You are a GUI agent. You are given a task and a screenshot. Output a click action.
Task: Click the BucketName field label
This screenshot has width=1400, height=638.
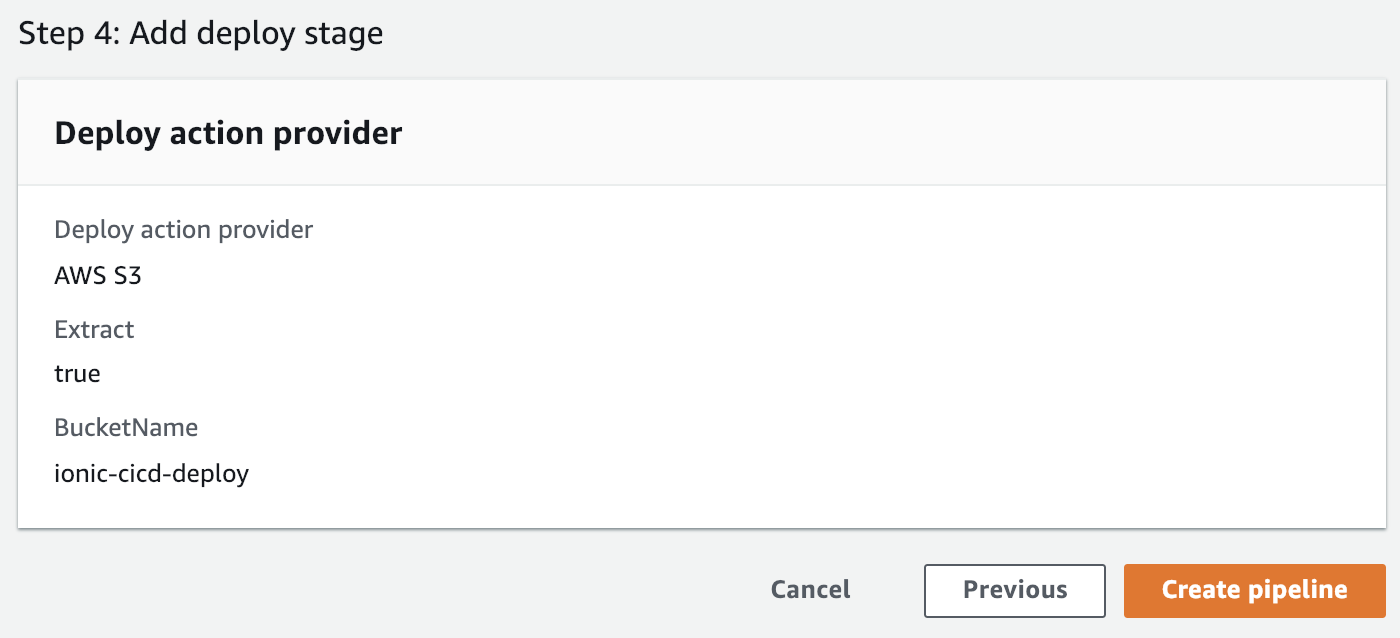click(x=126, y=428)
